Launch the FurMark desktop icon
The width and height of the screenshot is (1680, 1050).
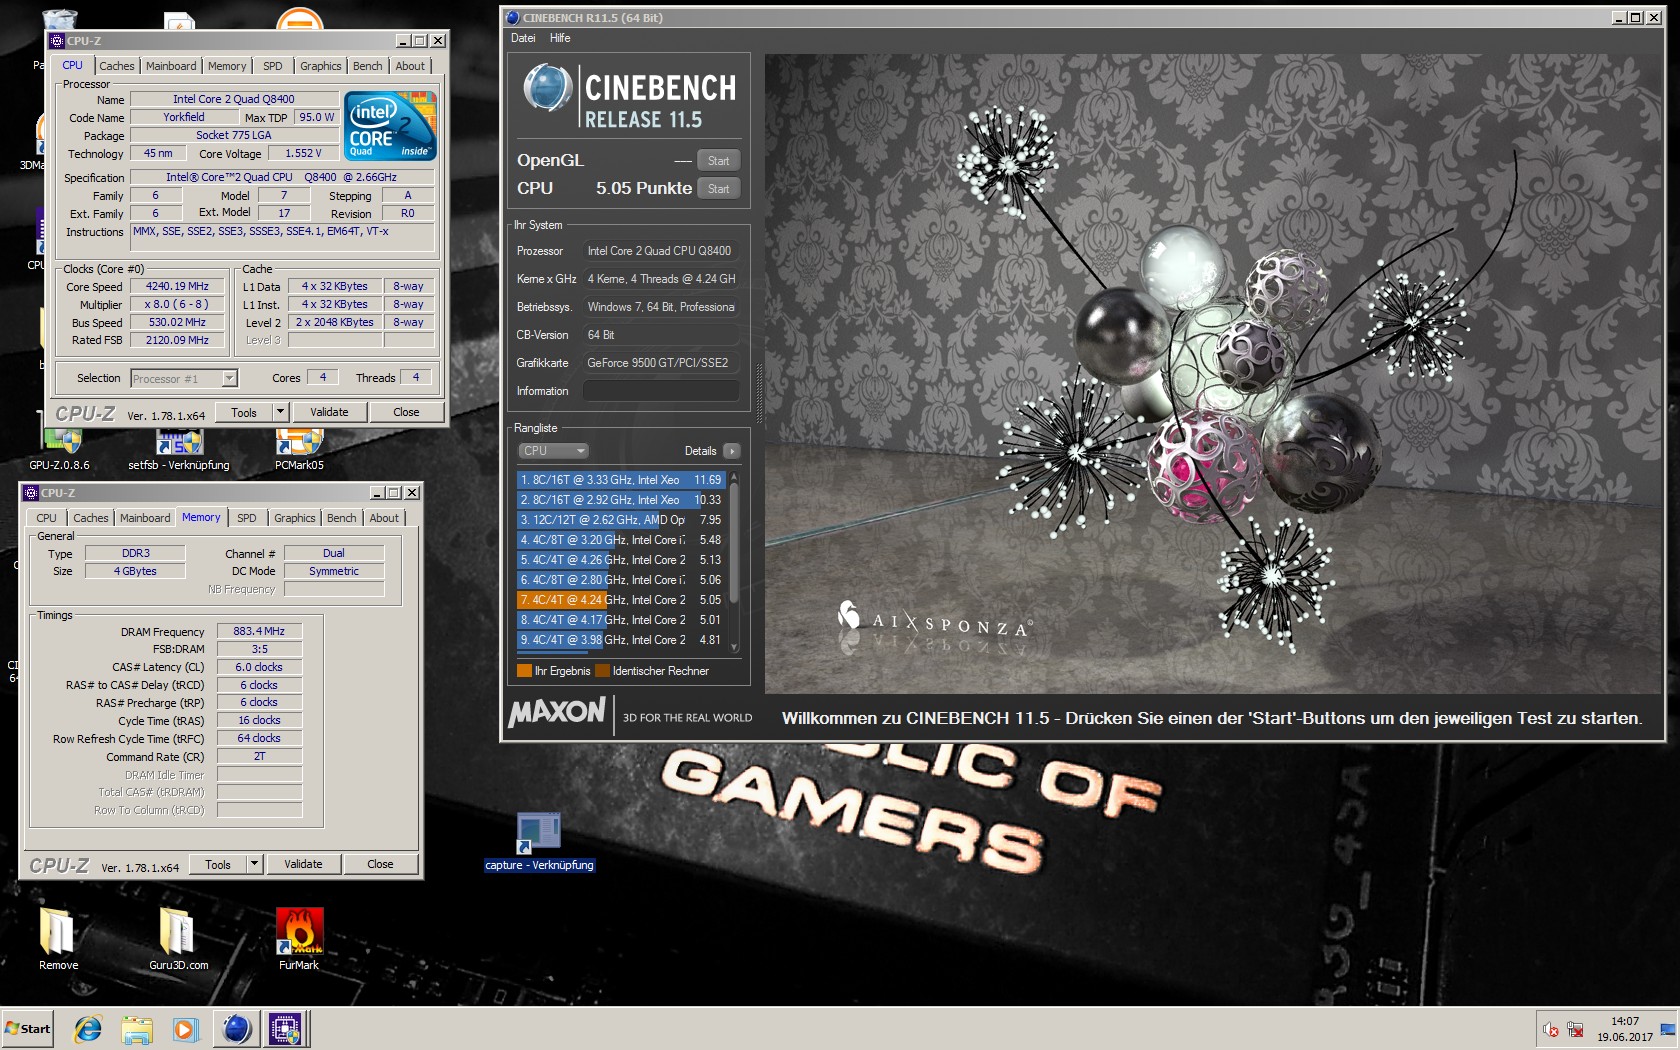299,938
